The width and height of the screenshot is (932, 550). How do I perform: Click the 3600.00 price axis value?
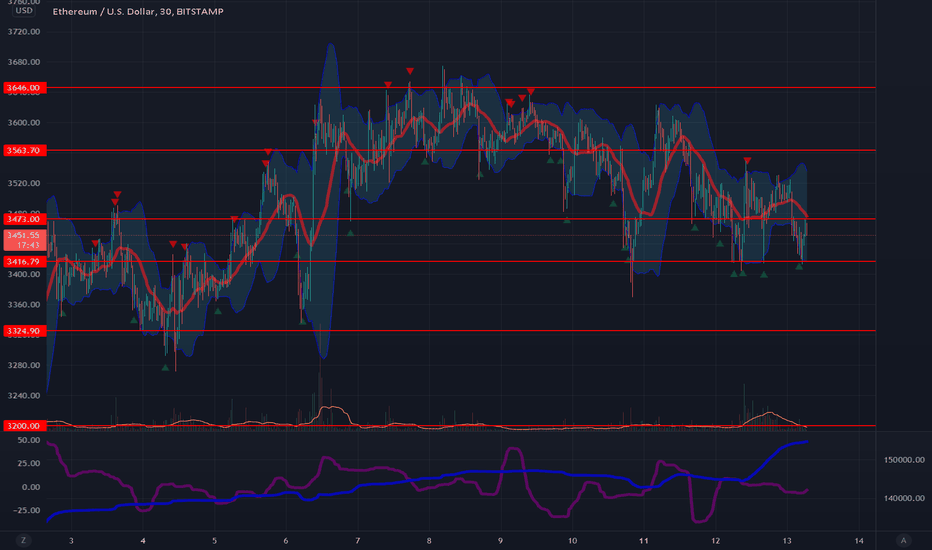click(x=24, y=122)
